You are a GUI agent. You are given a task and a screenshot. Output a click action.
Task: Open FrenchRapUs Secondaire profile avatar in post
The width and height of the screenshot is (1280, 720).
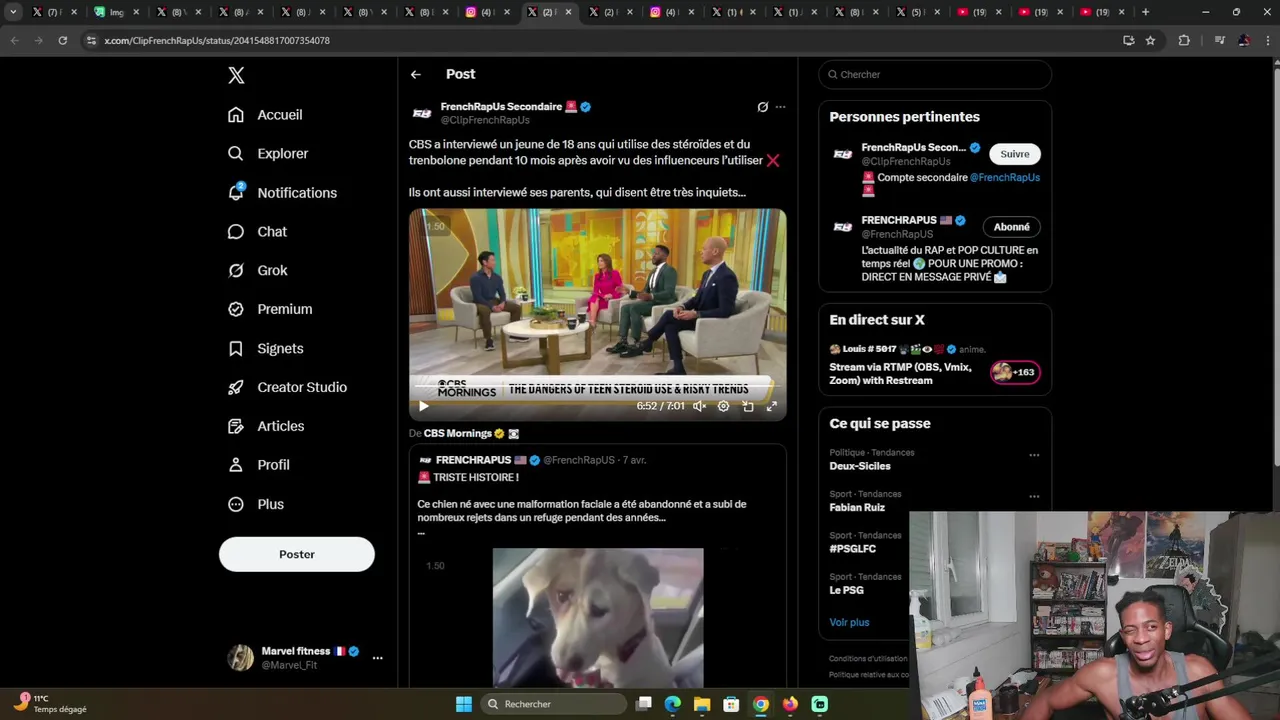[x=422, y=114]
